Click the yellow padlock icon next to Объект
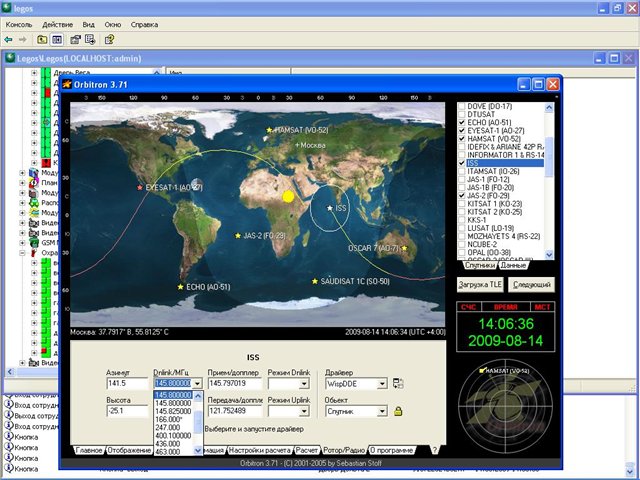The height and width of the screenshot is (480, 640). pyautogui.click(x=398, y=411)
